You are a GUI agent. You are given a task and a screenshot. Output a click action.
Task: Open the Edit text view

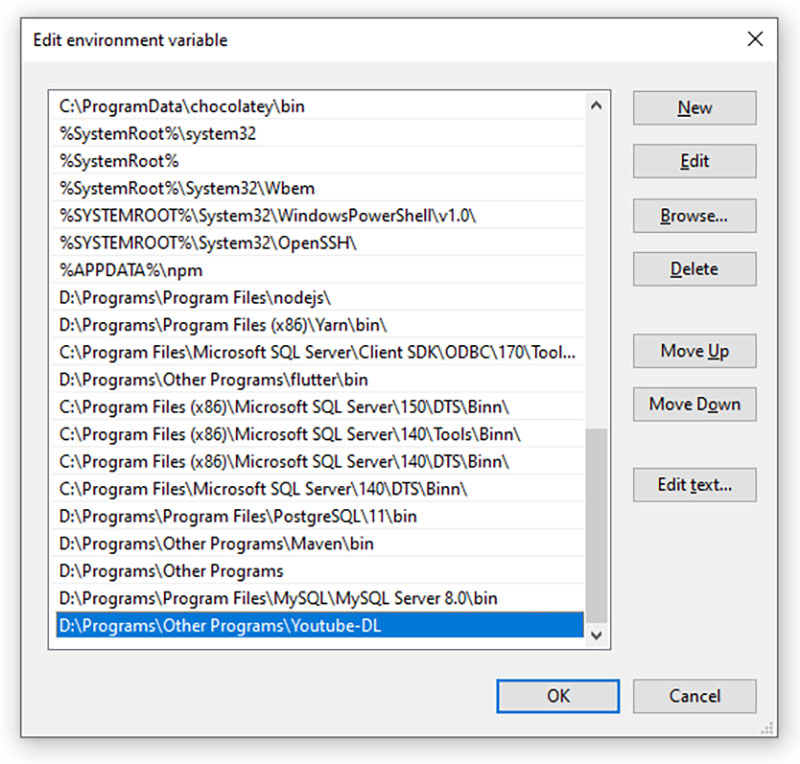[694, 485]
